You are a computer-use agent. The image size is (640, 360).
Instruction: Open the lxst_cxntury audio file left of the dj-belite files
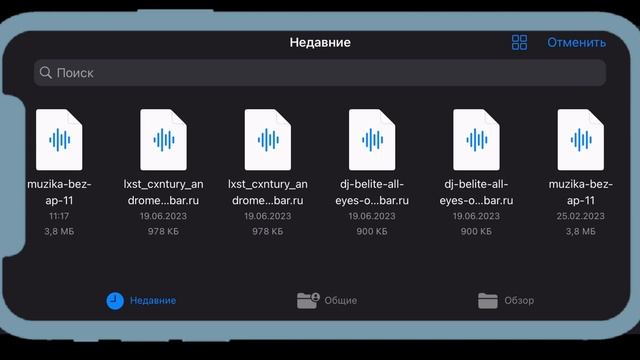268,140
